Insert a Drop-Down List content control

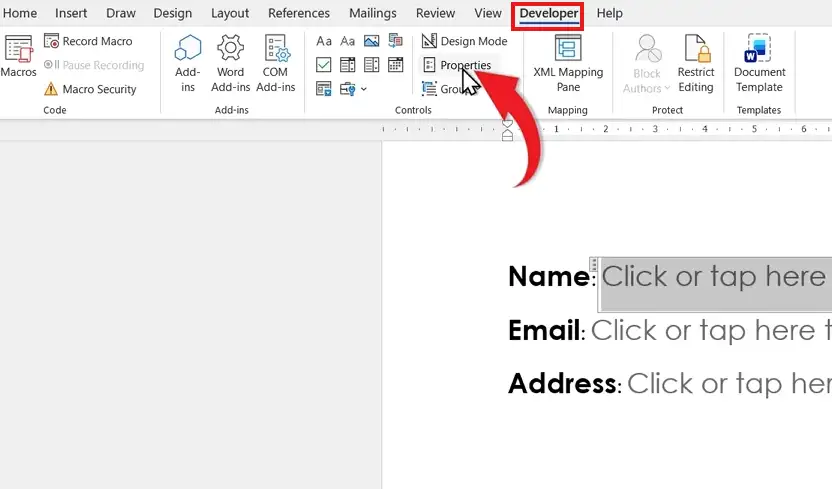371,65
